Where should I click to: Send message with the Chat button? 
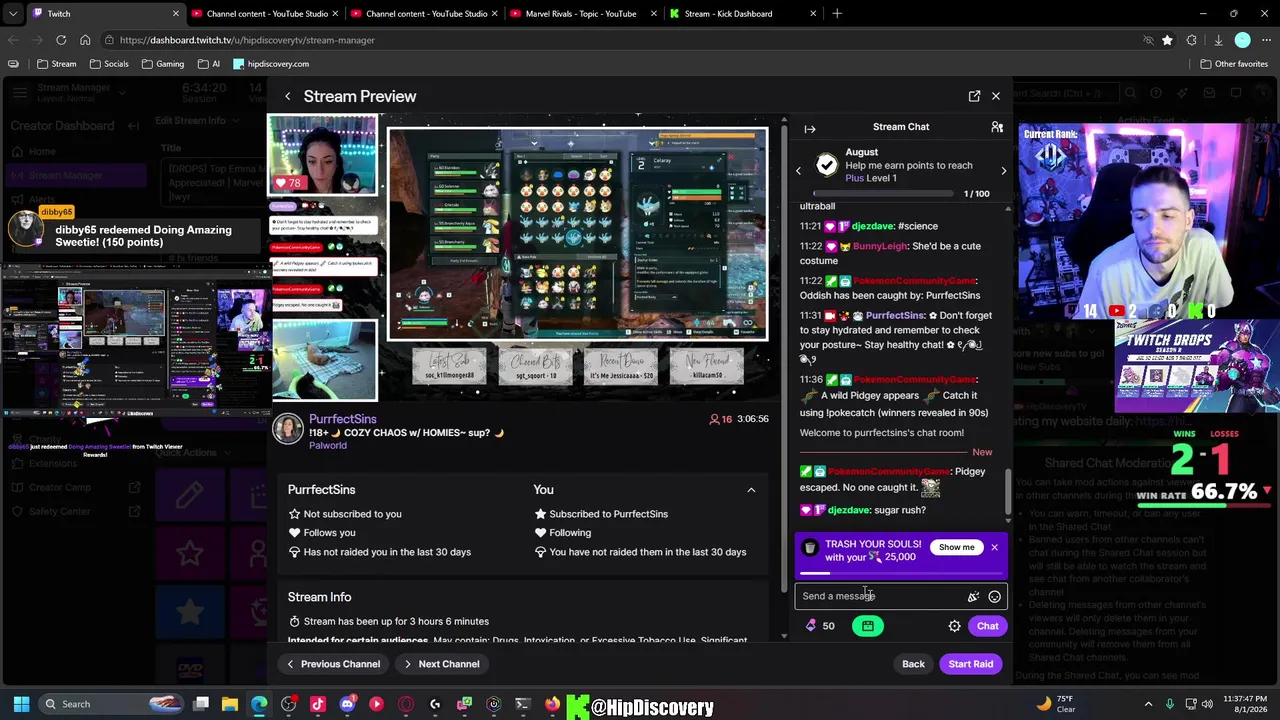987,626
